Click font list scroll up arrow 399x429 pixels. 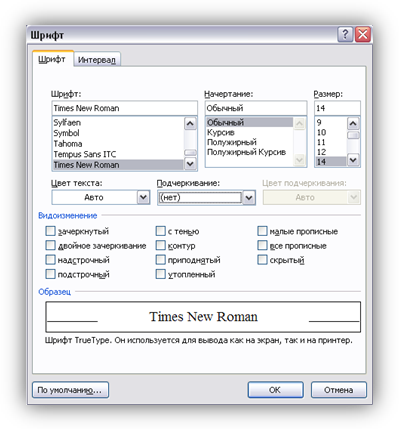[x=190, y=123]
